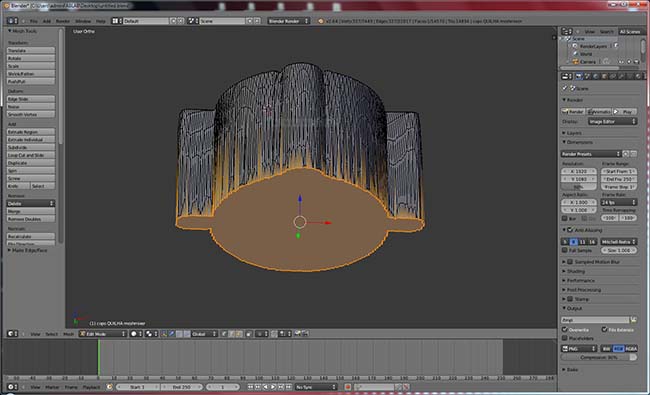Open the Edit Mode dropdown
This screenshot has width=650, height=395.
[103, 334]
